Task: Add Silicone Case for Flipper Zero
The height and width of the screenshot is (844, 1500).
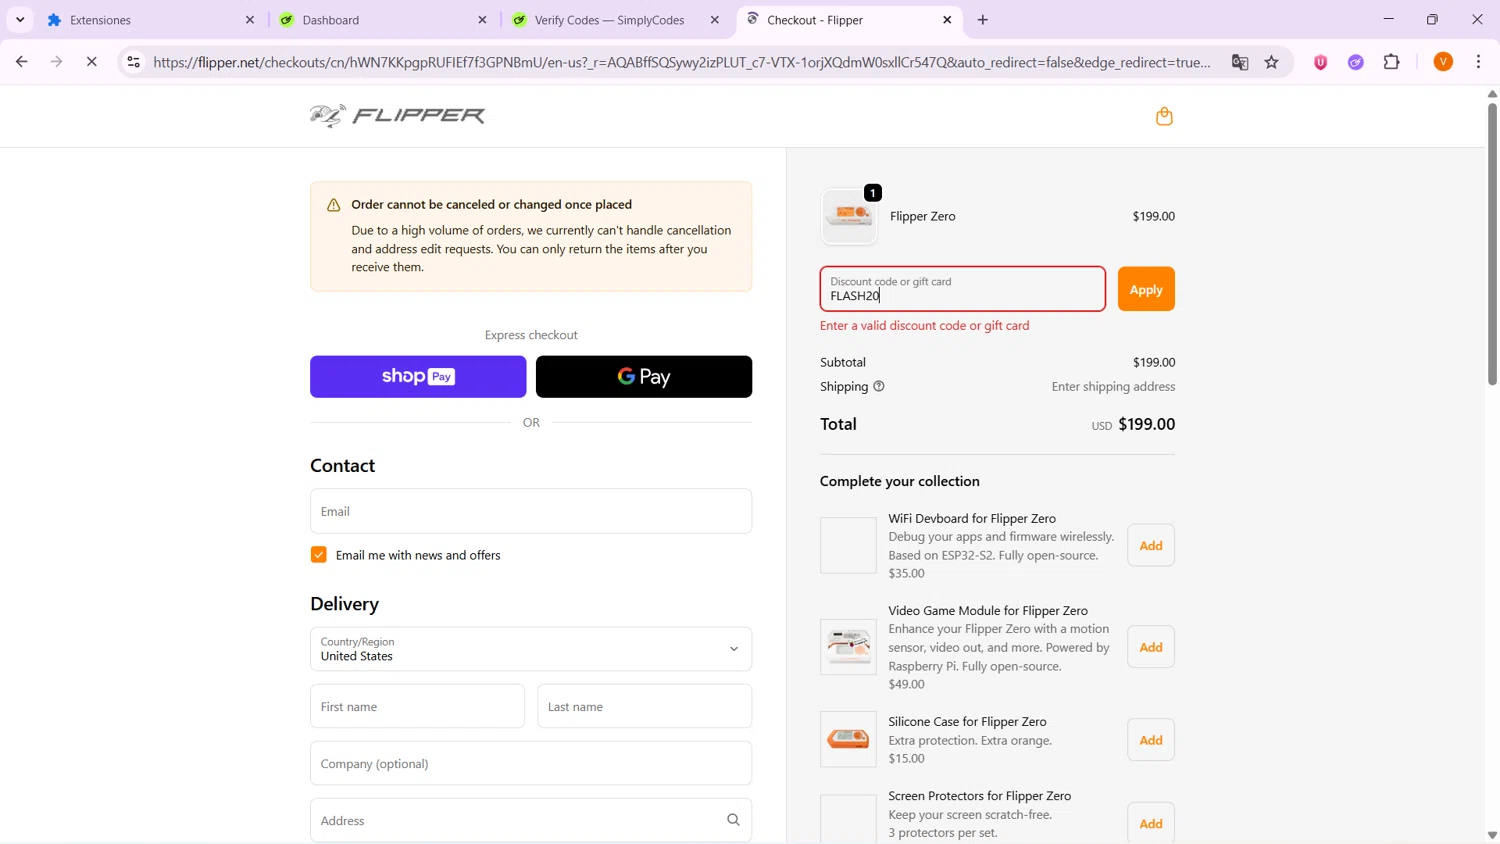Action: click(1151, 740)
